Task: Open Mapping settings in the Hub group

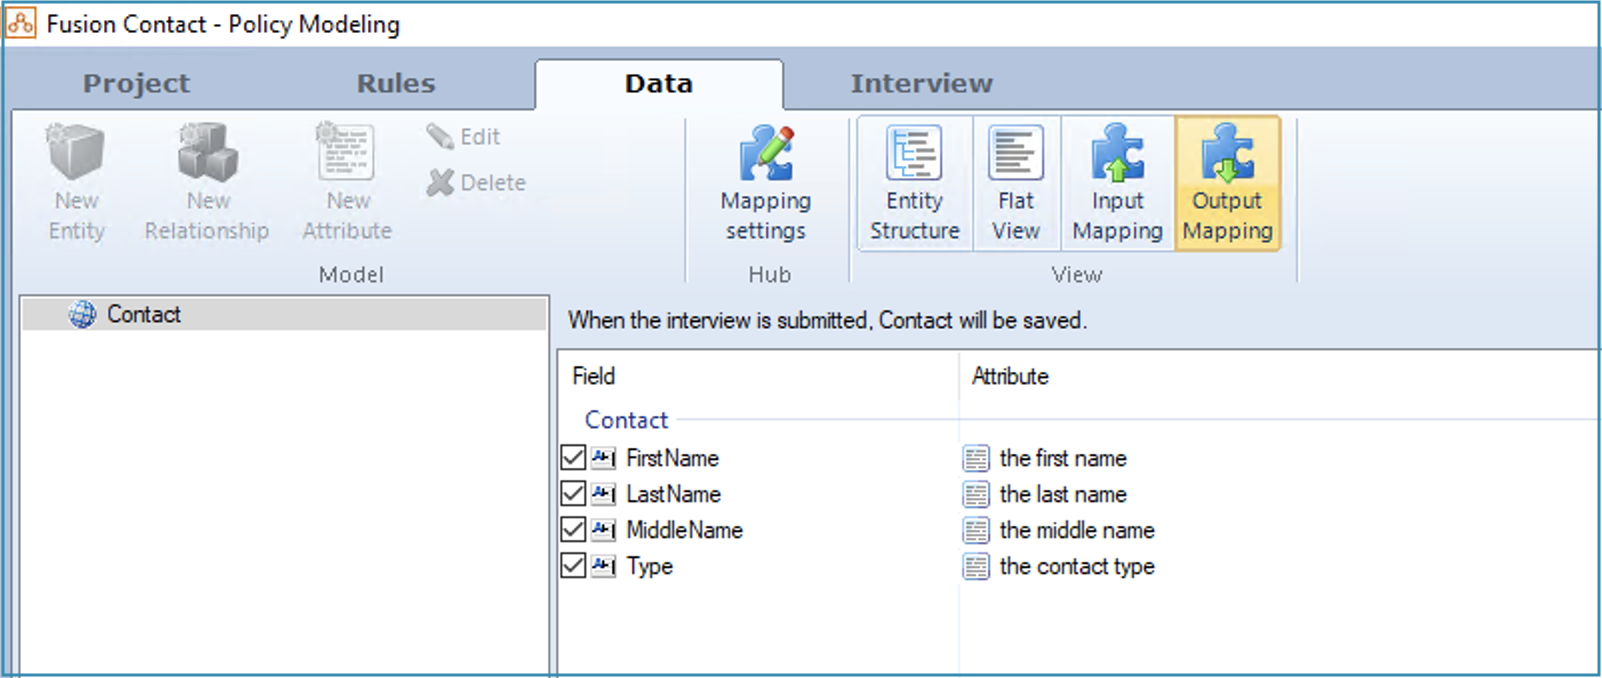Action: [x=766, y=182]
